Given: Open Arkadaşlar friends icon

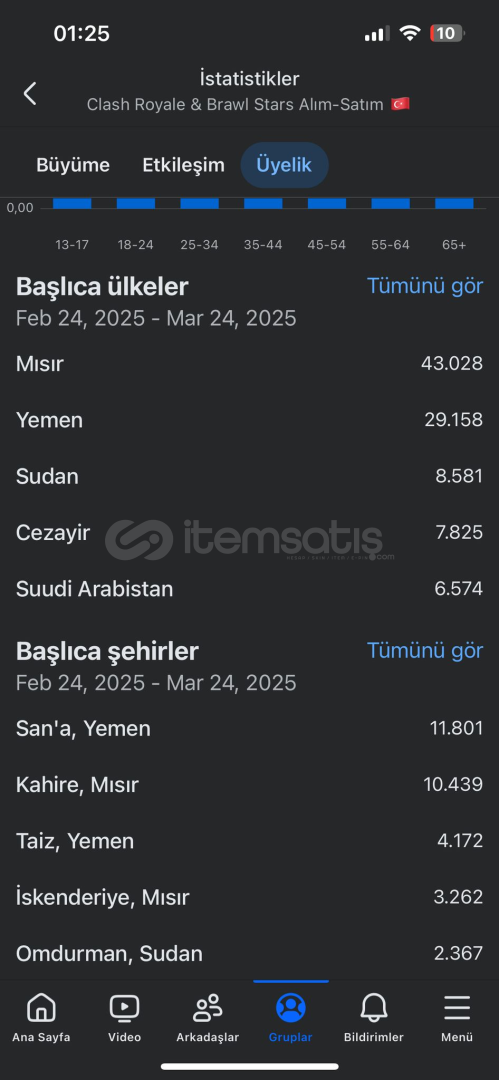Looking at the screenshot, I should click(207, 1008).
